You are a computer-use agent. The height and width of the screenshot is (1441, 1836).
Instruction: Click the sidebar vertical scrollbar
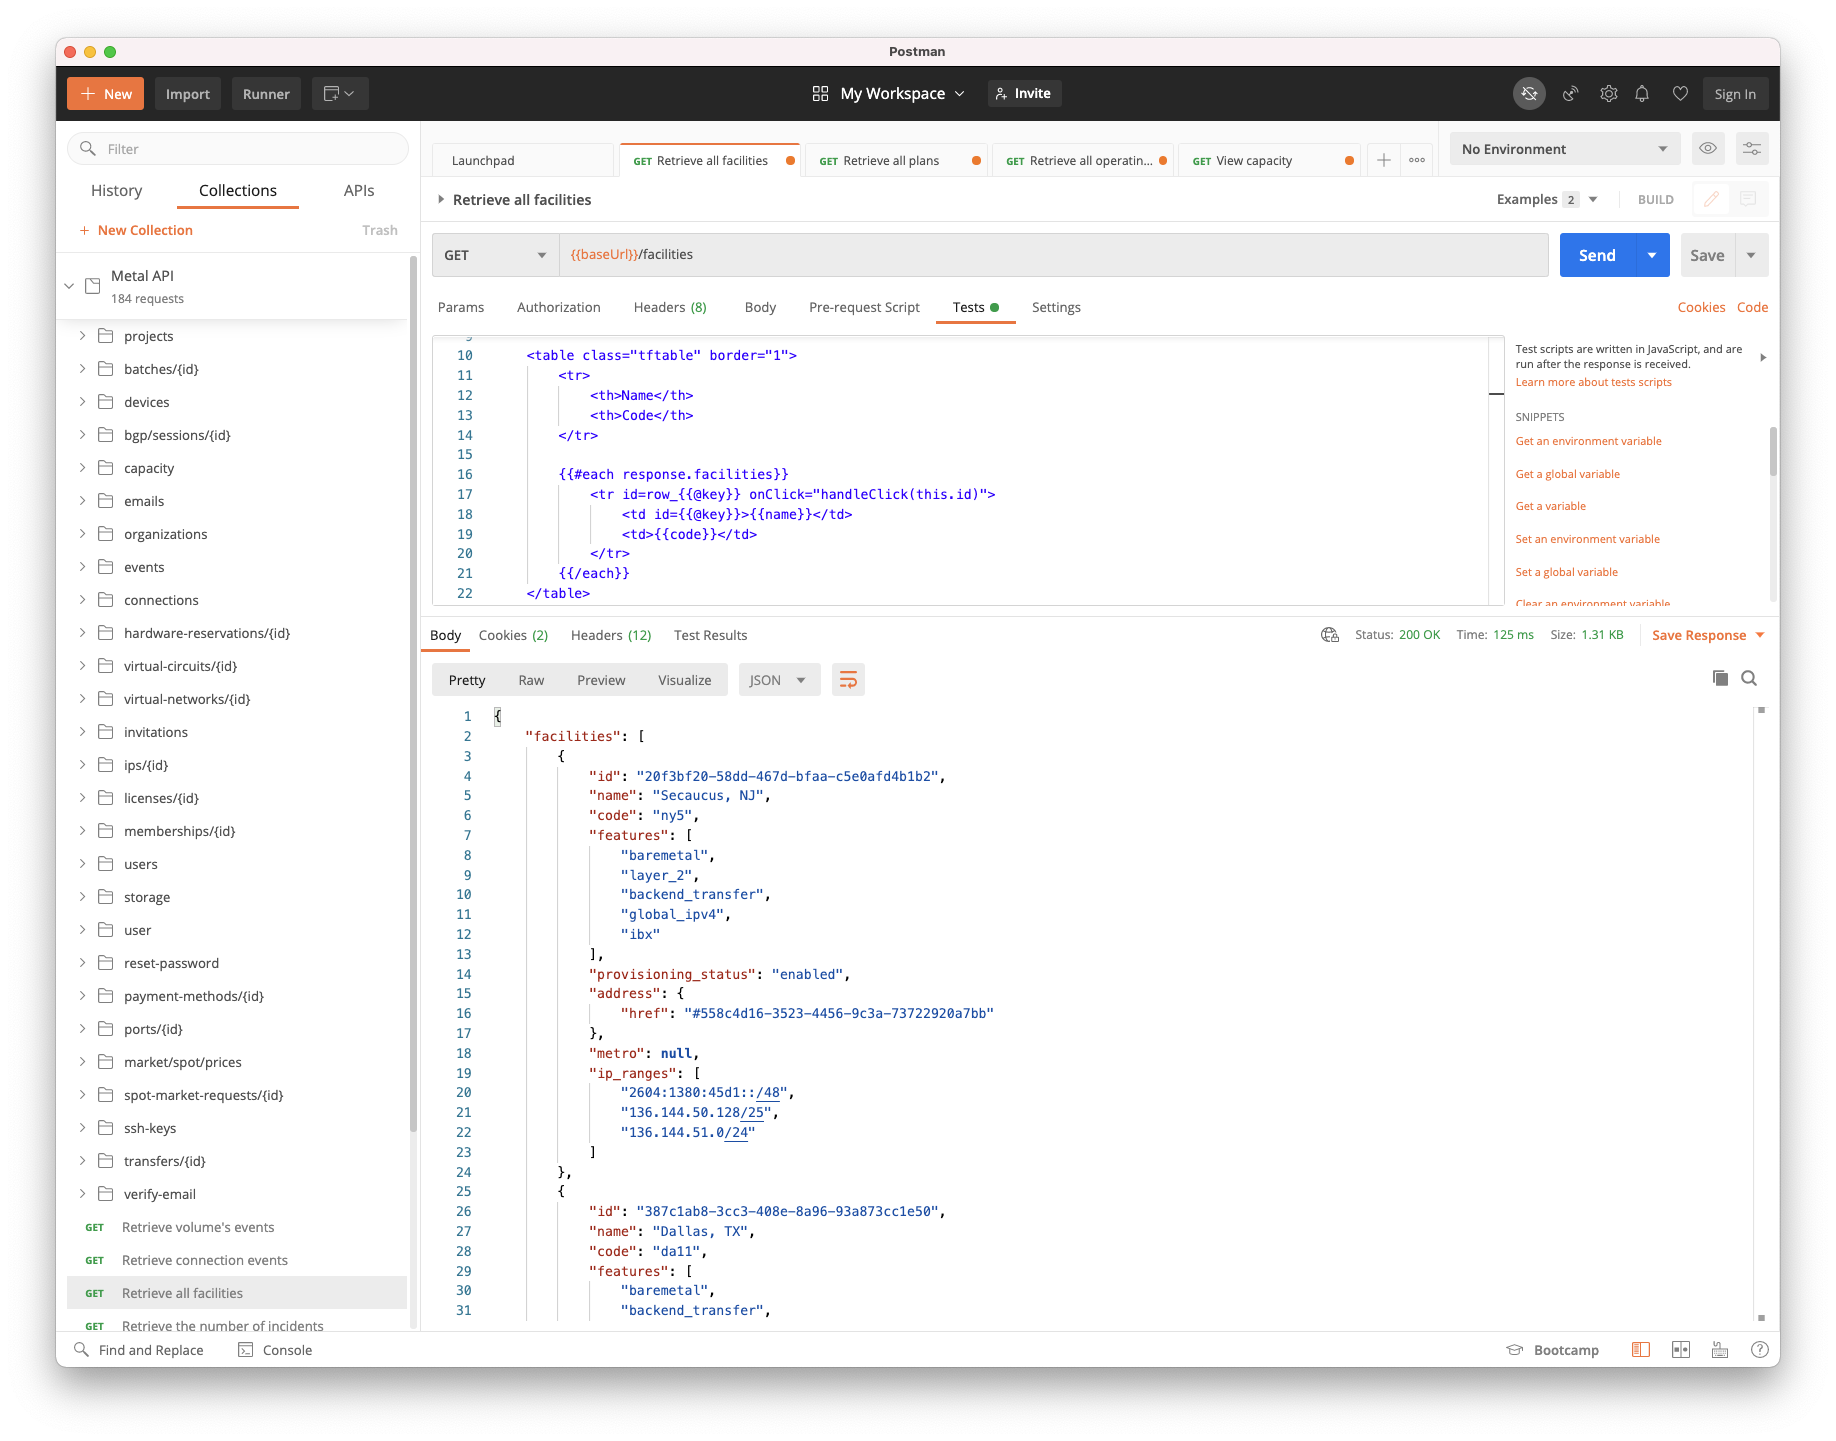[x=413, y=694]
